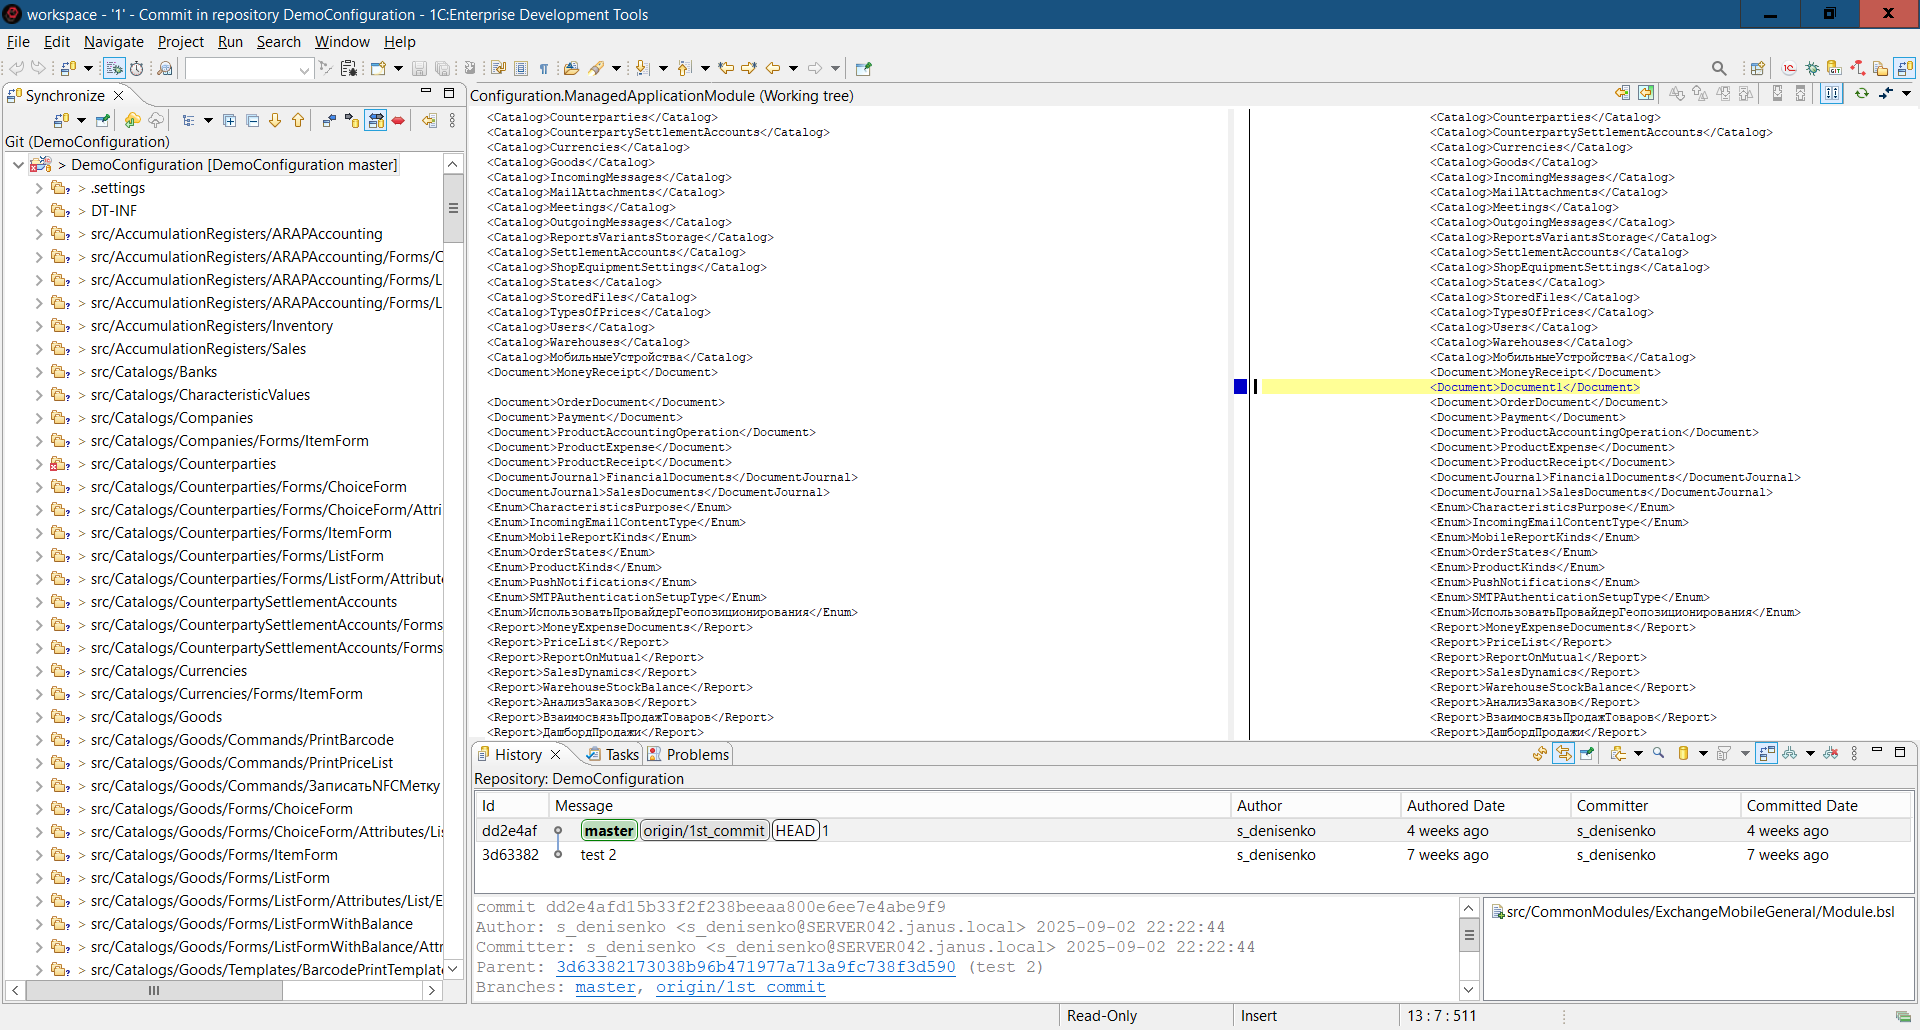Open the Debug perspective bug icon
Viewport: 1920px width, 1030px height.
click(x=1811, y=68)
